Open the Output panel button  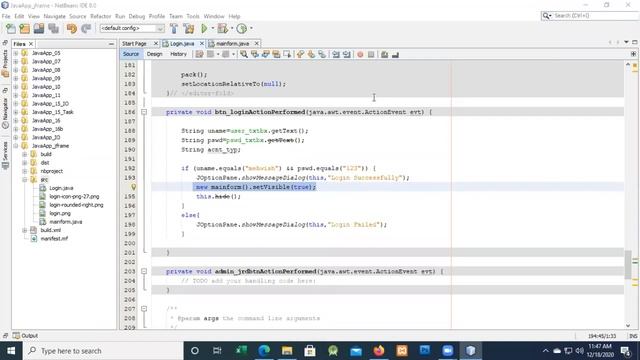25,336
